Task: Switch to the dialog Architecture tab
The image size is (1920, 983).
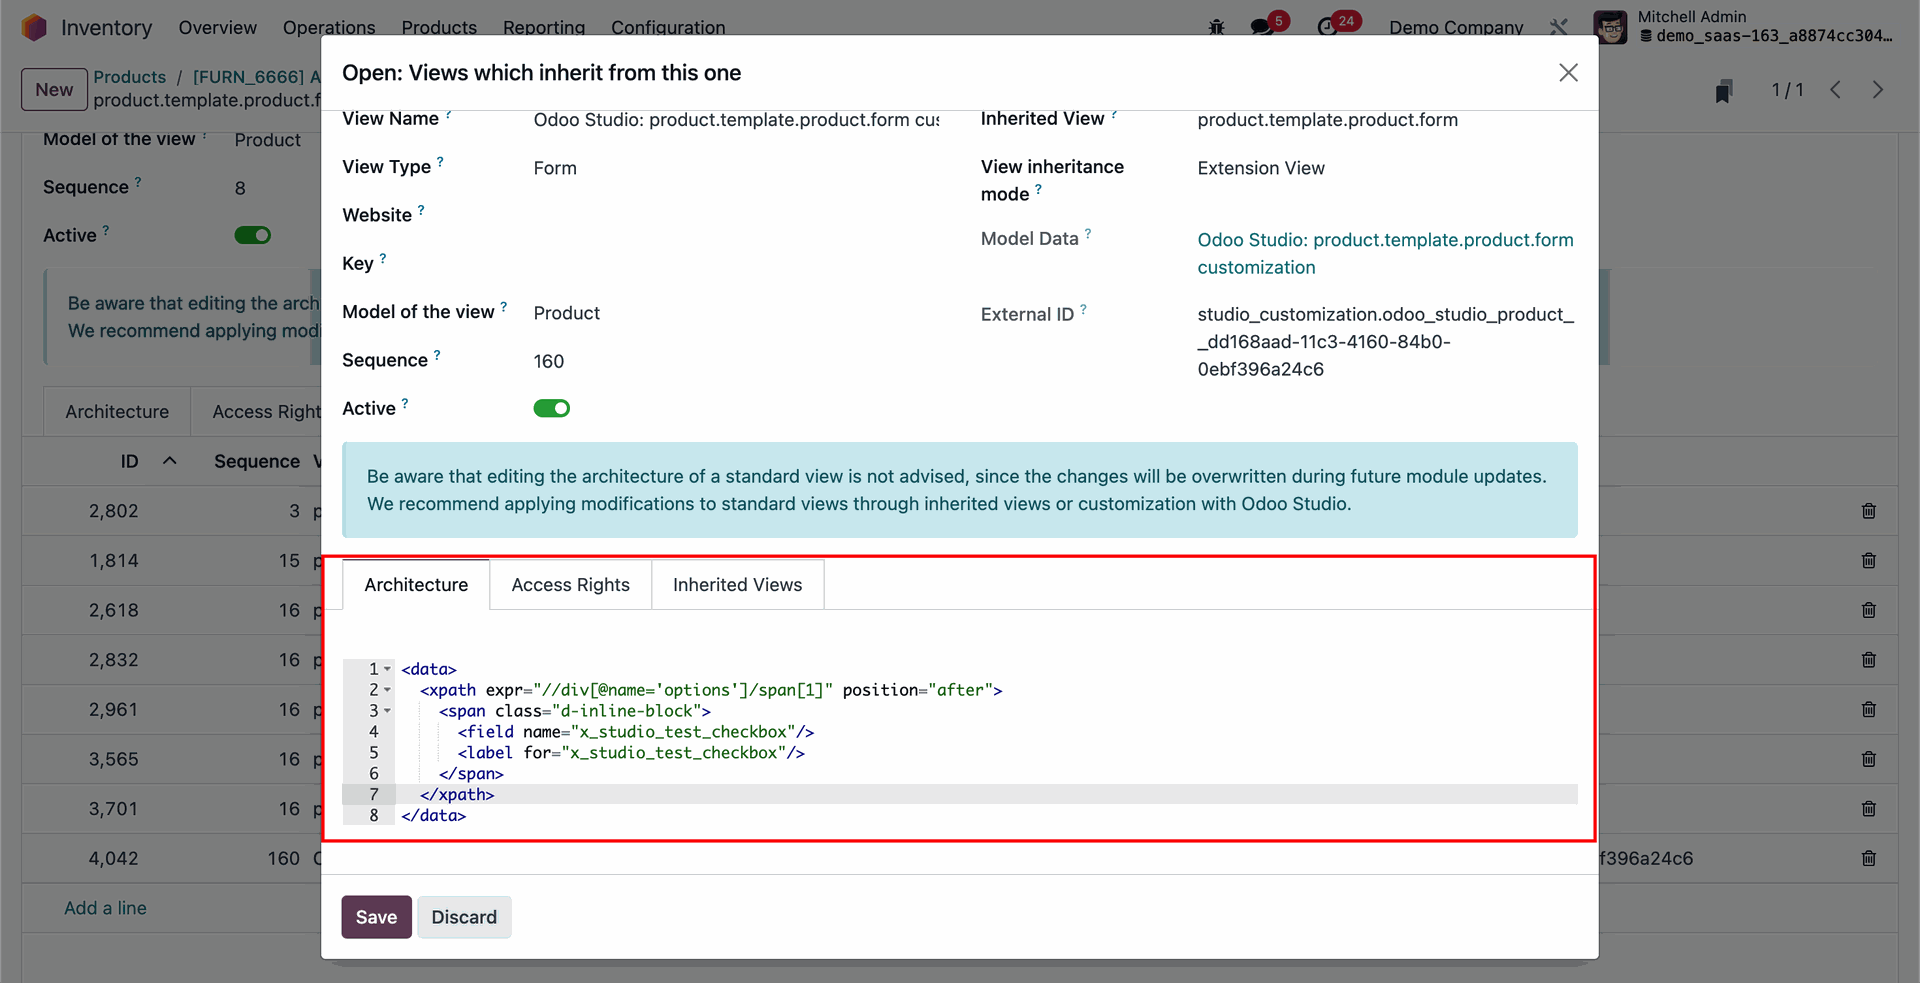Action: (416, 585)
